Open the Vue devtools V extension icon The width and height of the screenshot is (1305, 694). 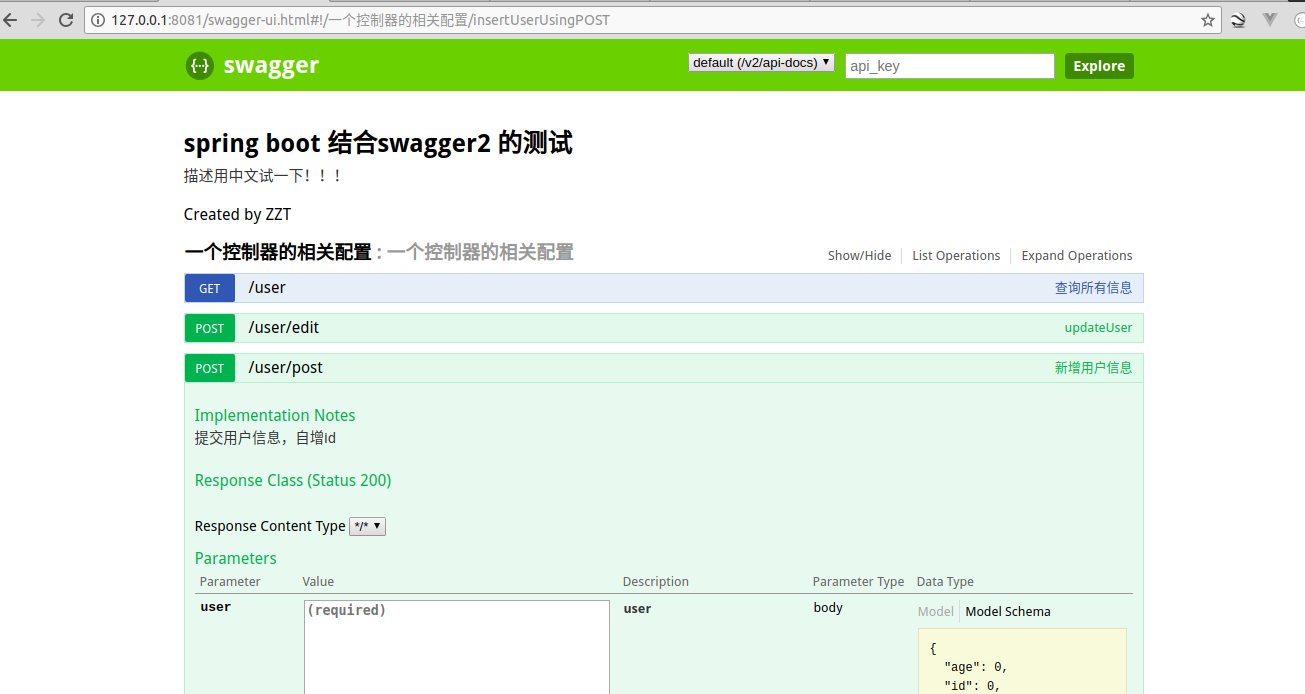coord(1270,19)
